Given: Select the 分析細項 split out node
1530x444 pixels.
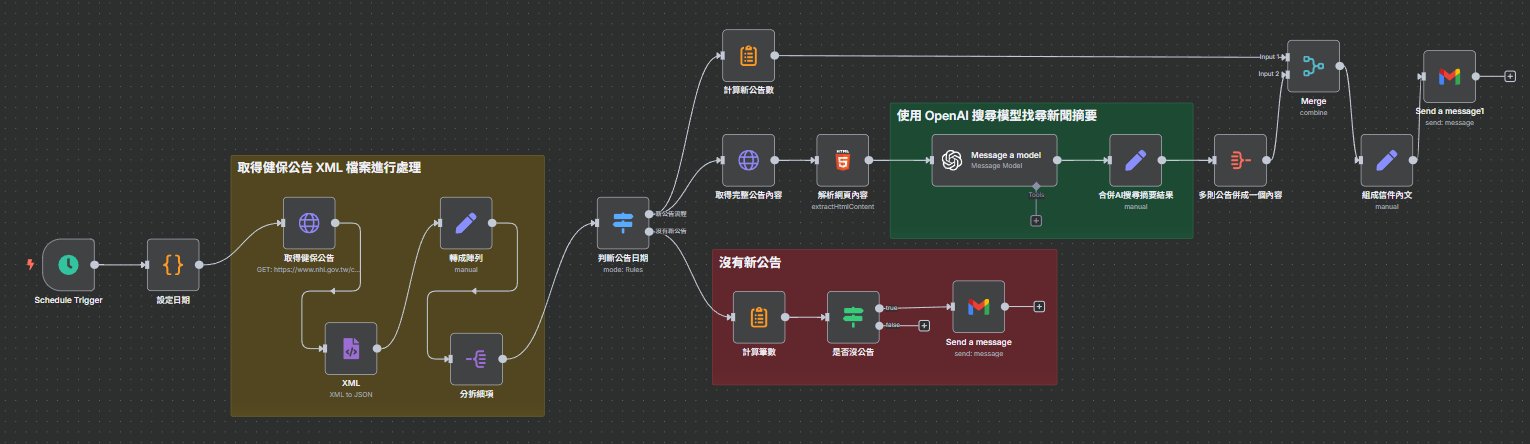Looking at the screenshot, I should [476, 359].
